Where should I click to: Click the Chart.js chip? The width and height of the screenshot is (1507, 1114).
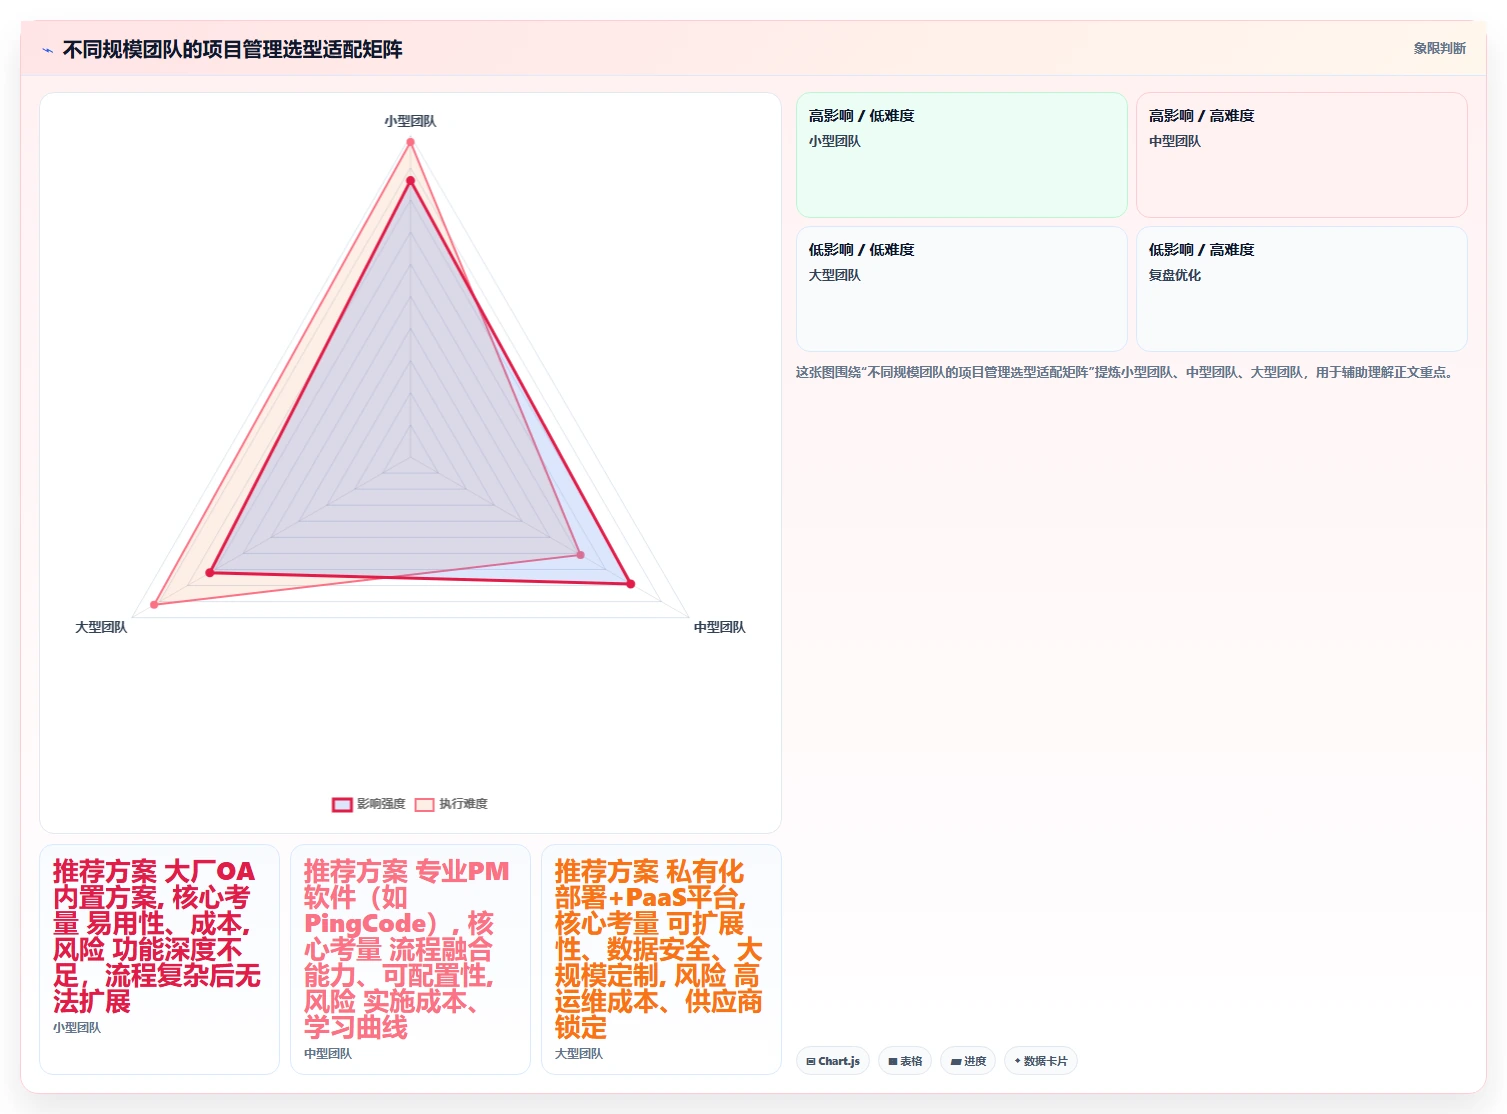[x=833, y=1061]
